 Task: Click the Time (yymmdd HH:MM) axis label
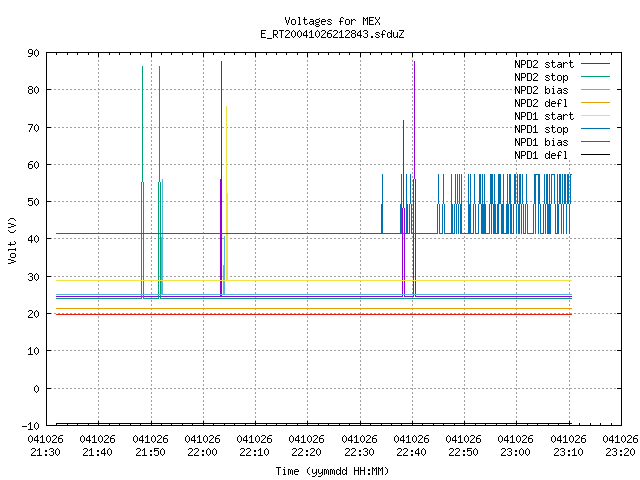coord(332,471)
